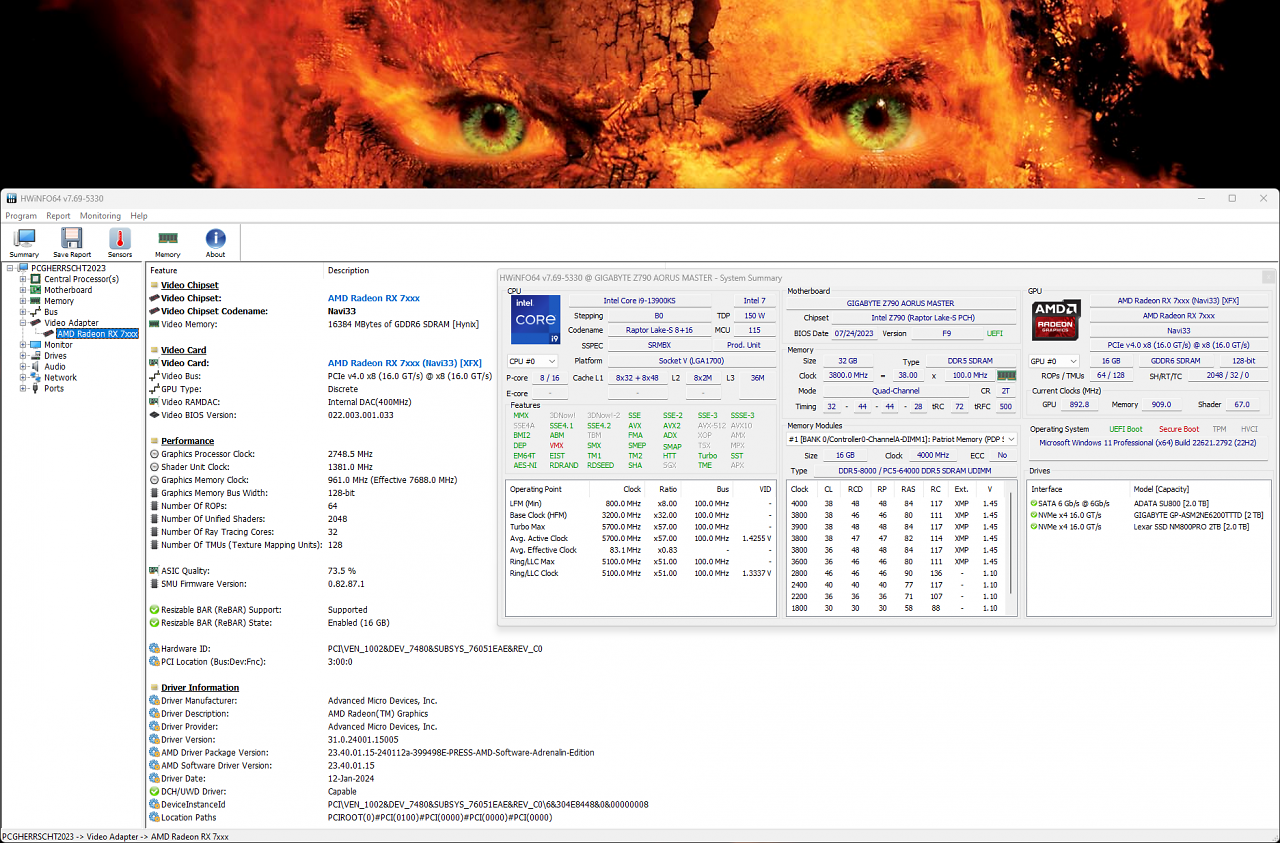Expand the Monitor tree node
The image size is (1280, 843).
click(23, 345)
